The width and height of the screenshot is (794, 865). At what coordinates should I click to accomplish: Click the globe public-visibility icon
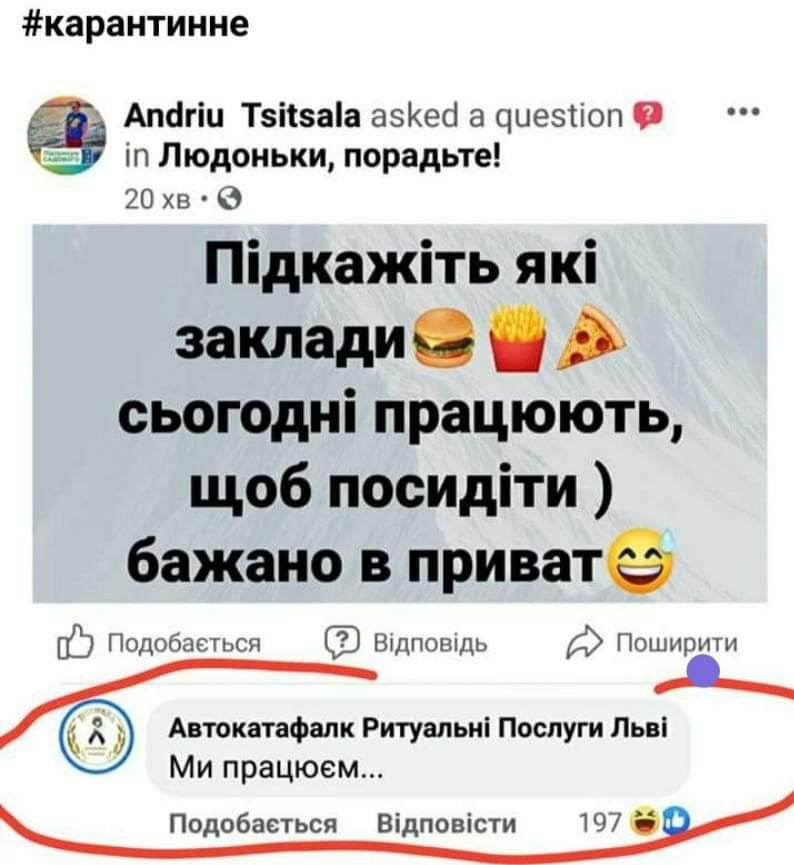[230, 199]
